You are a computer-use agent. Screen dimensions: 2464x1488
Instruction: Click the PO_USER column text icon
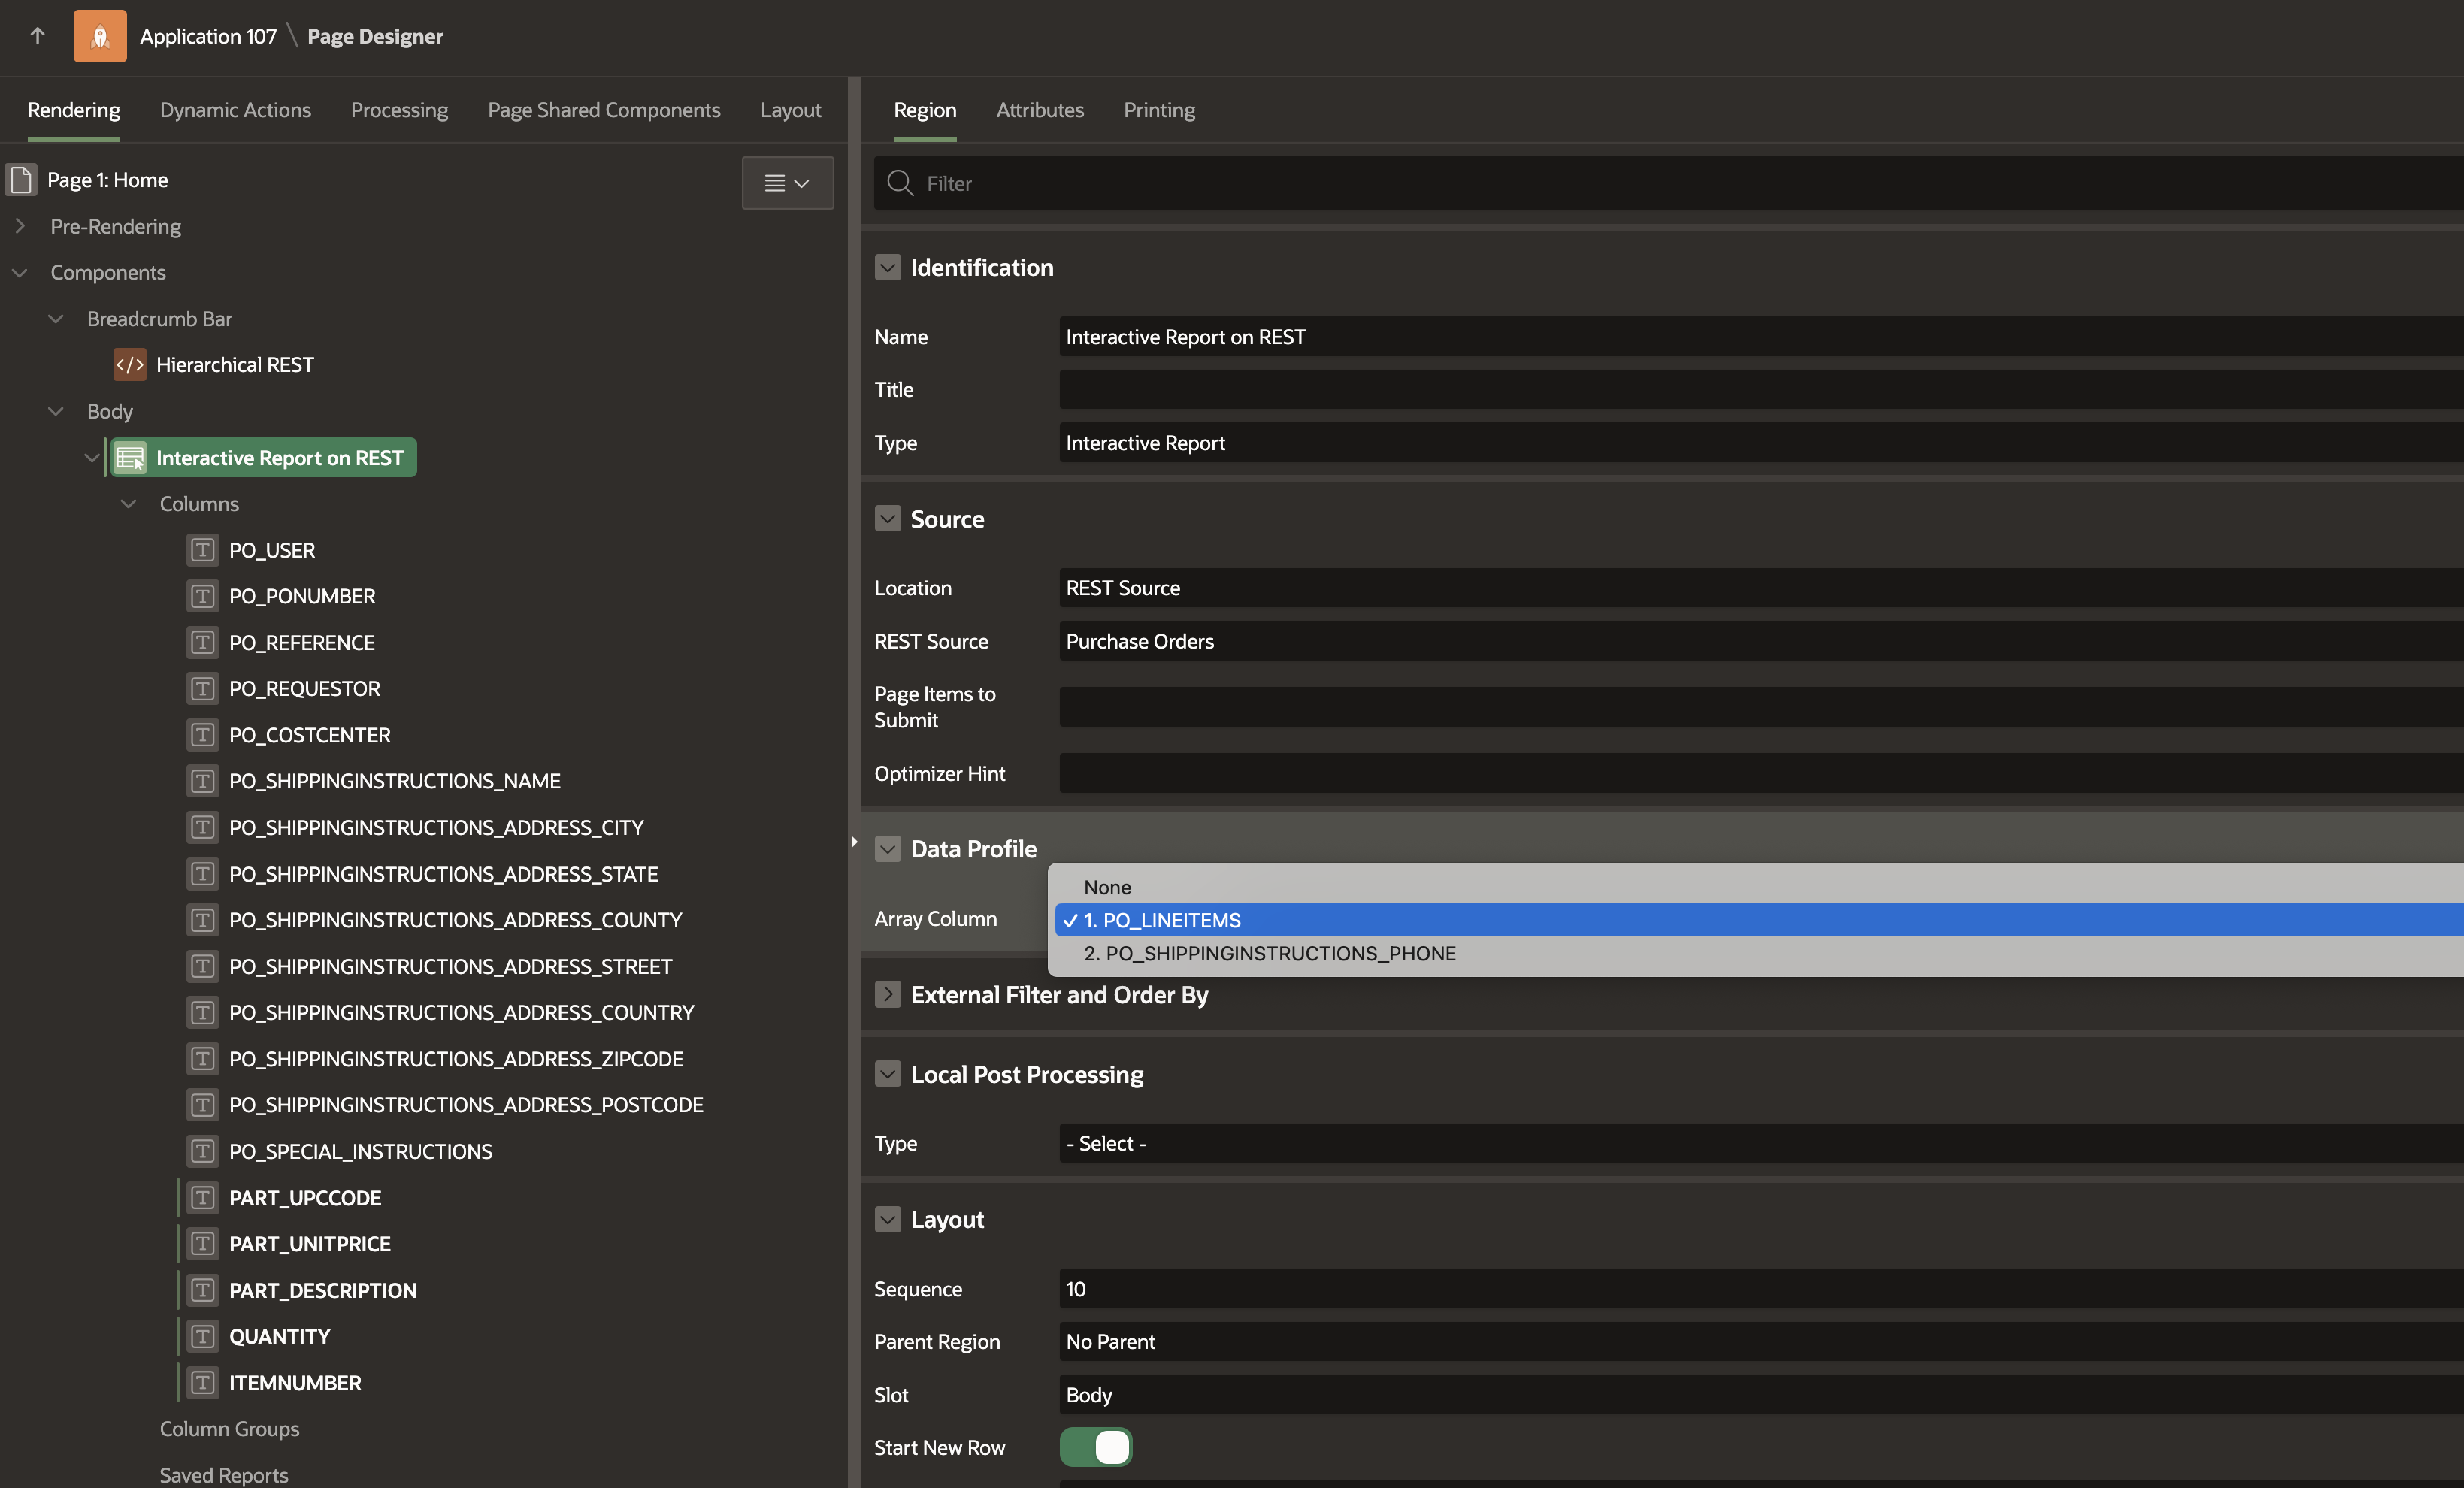point(203,550)
